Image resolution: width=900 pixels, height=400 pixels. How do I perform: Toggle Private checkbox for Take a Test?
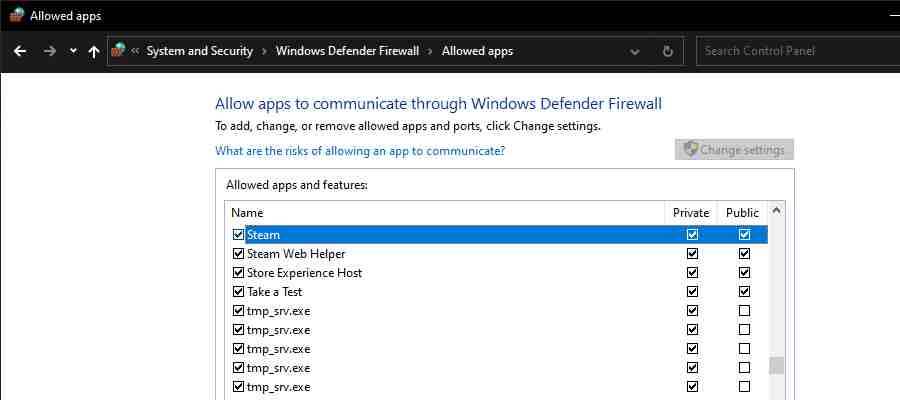(692, 292)
